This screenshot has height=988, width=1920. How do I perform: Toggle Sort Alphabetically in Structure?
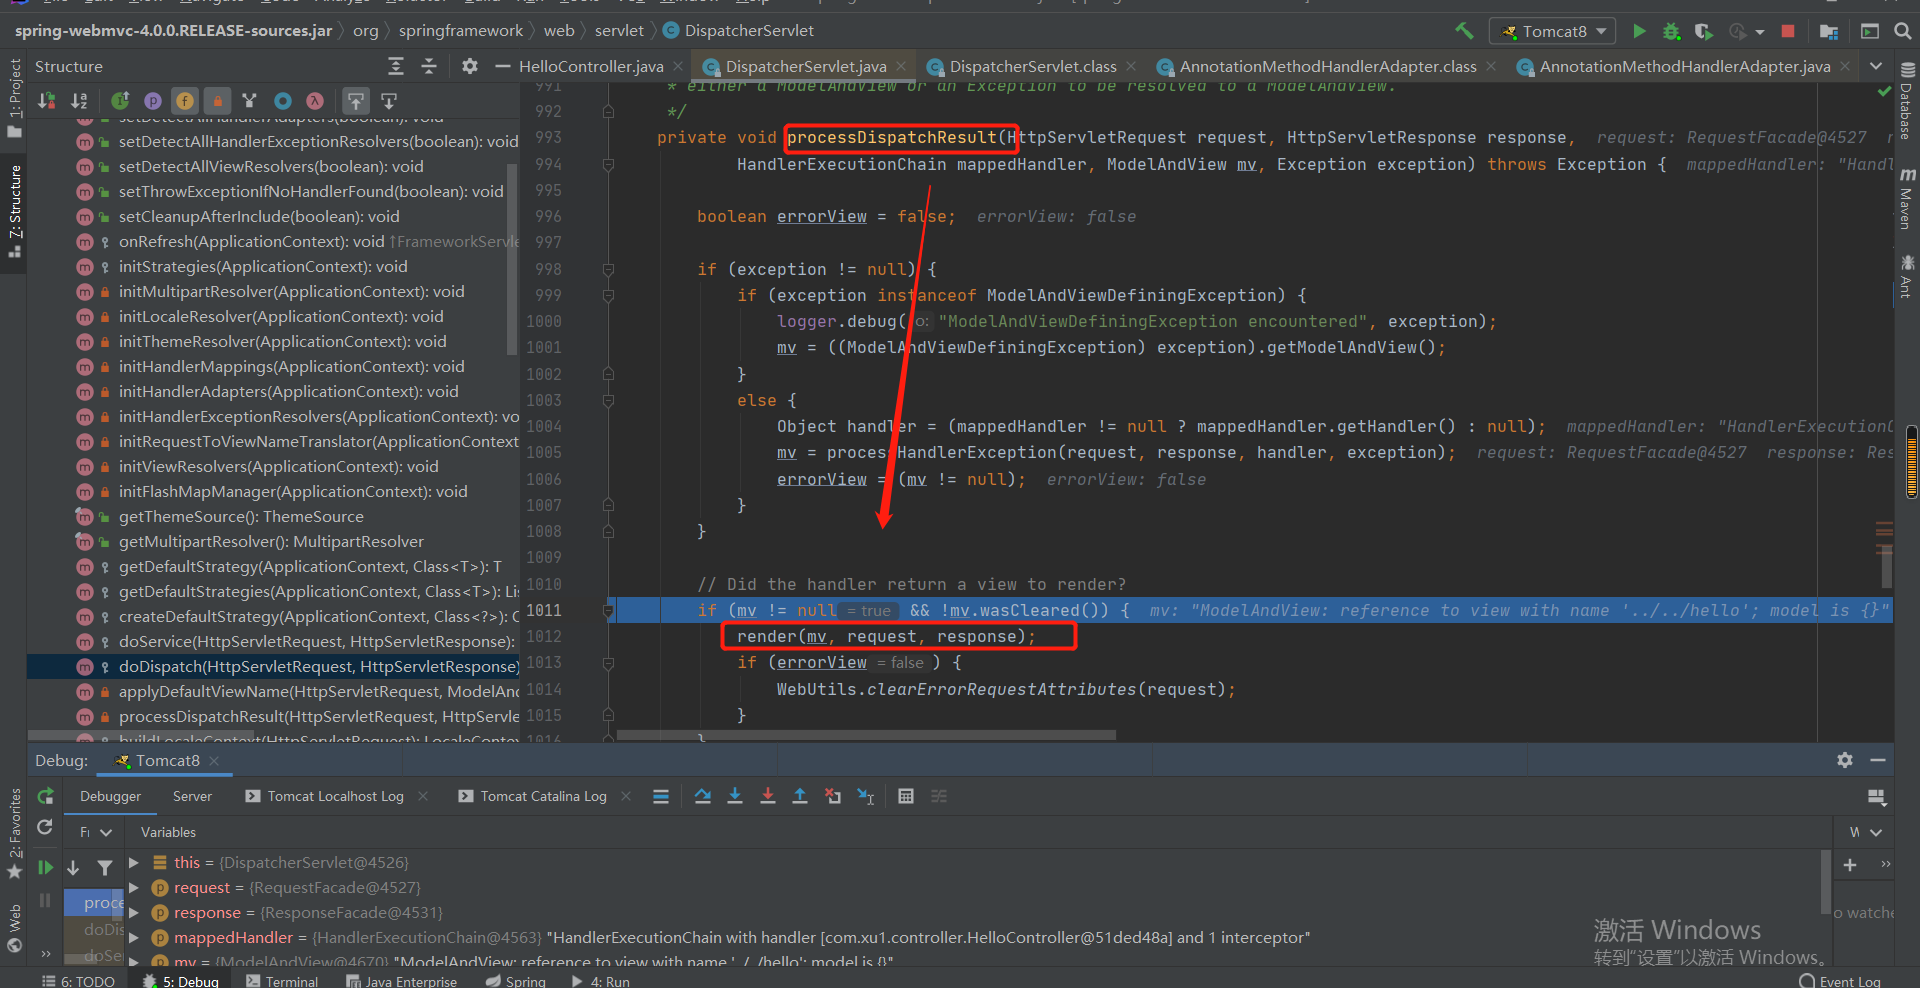click(x=79, y=100)
